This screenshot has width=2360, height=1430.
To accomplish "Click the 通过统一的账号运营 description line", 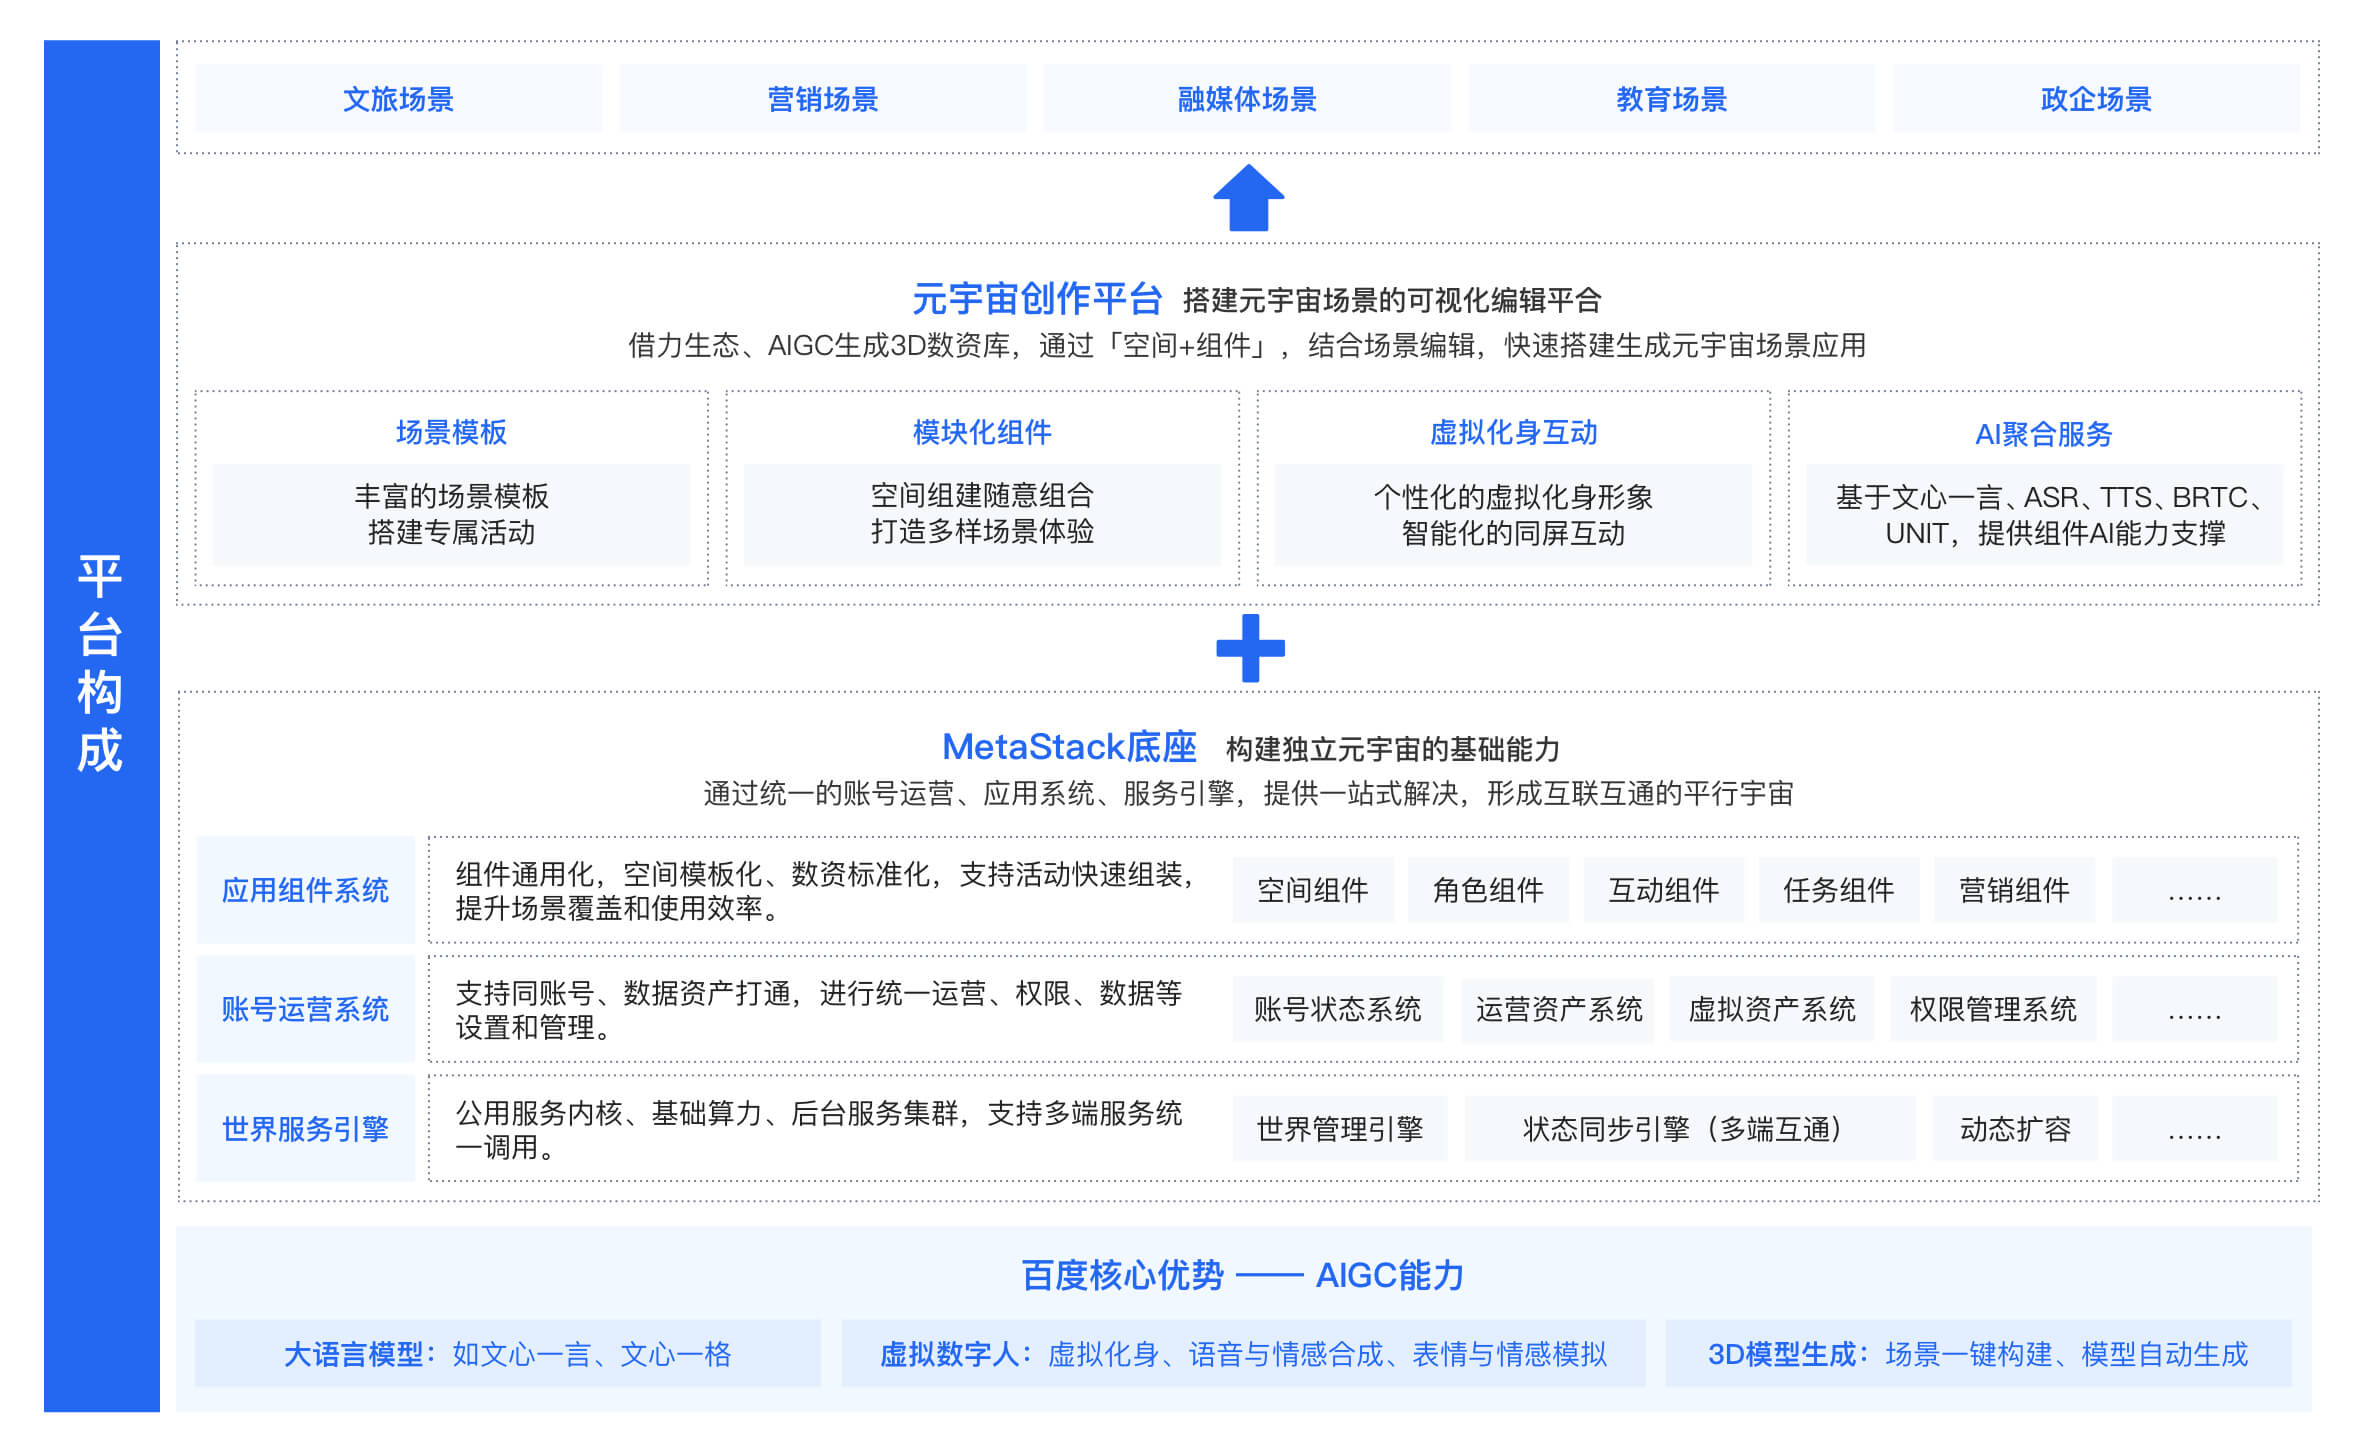I will 1248,793.
